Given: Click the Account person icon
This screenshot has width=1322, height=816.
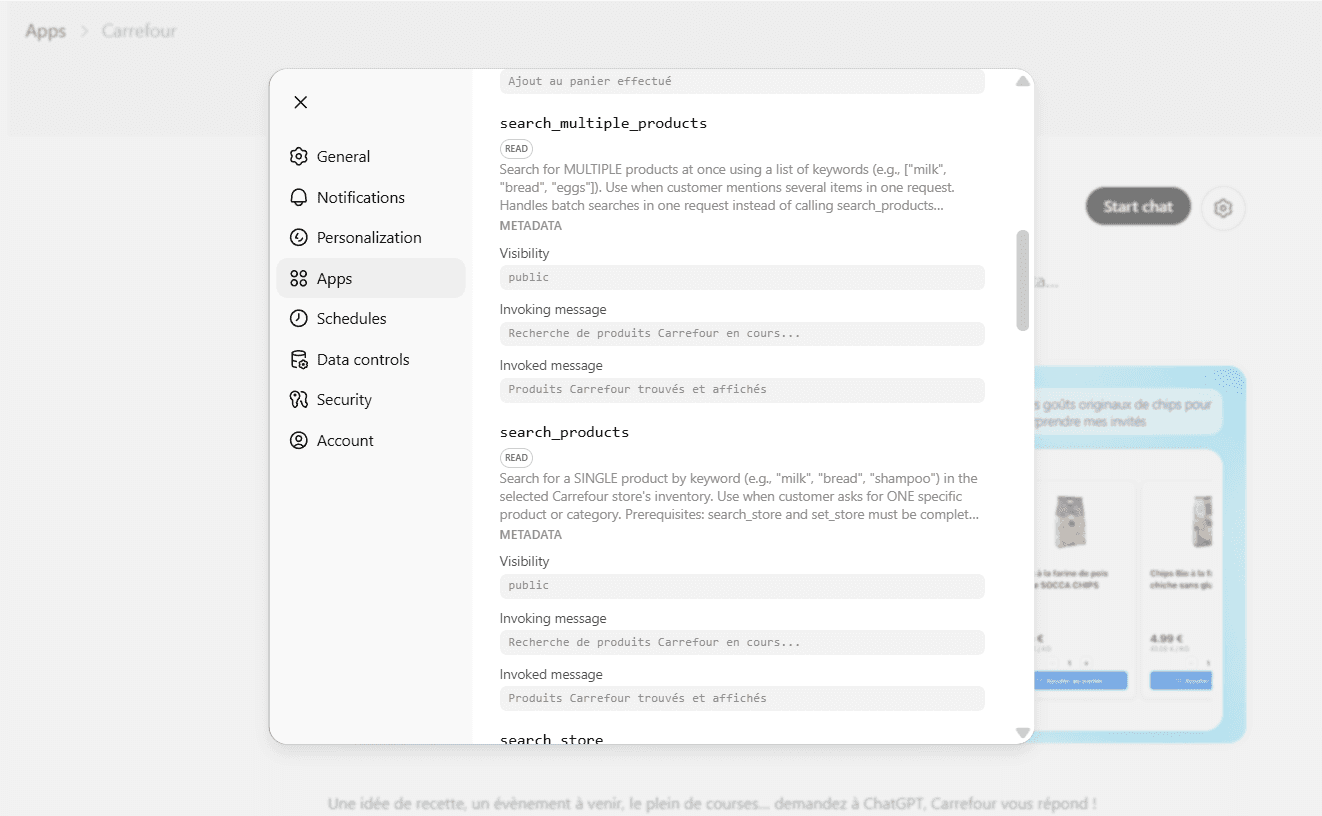Looking at the screenshot, I should [x=298, y=440].
